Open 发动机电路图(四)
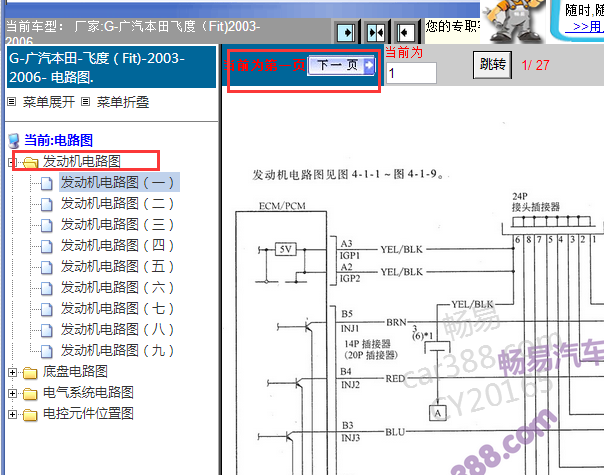This screenshot has height=475, width=604. pos(117,245)
